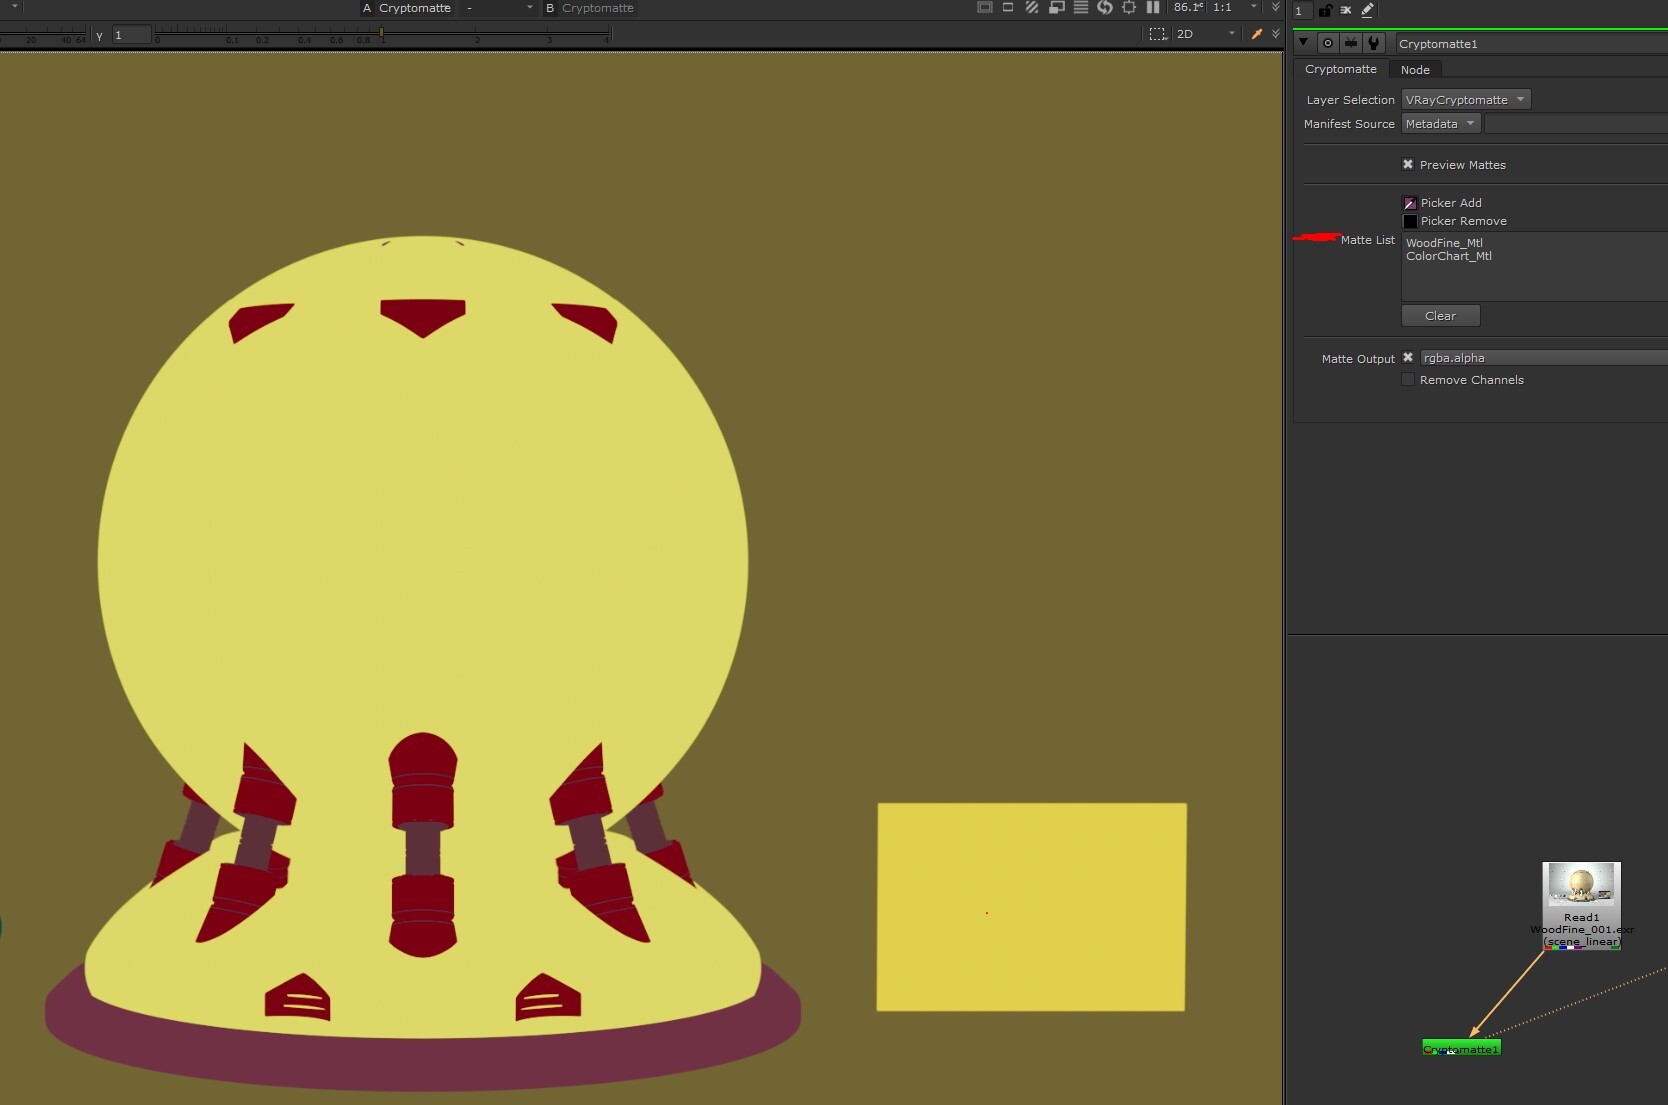Click ColorChart_Mtl in the Matte List
Image resolution: width=1668 pixels, height=1105 pixels.
pyautogui.click(x=1448, y=256)
